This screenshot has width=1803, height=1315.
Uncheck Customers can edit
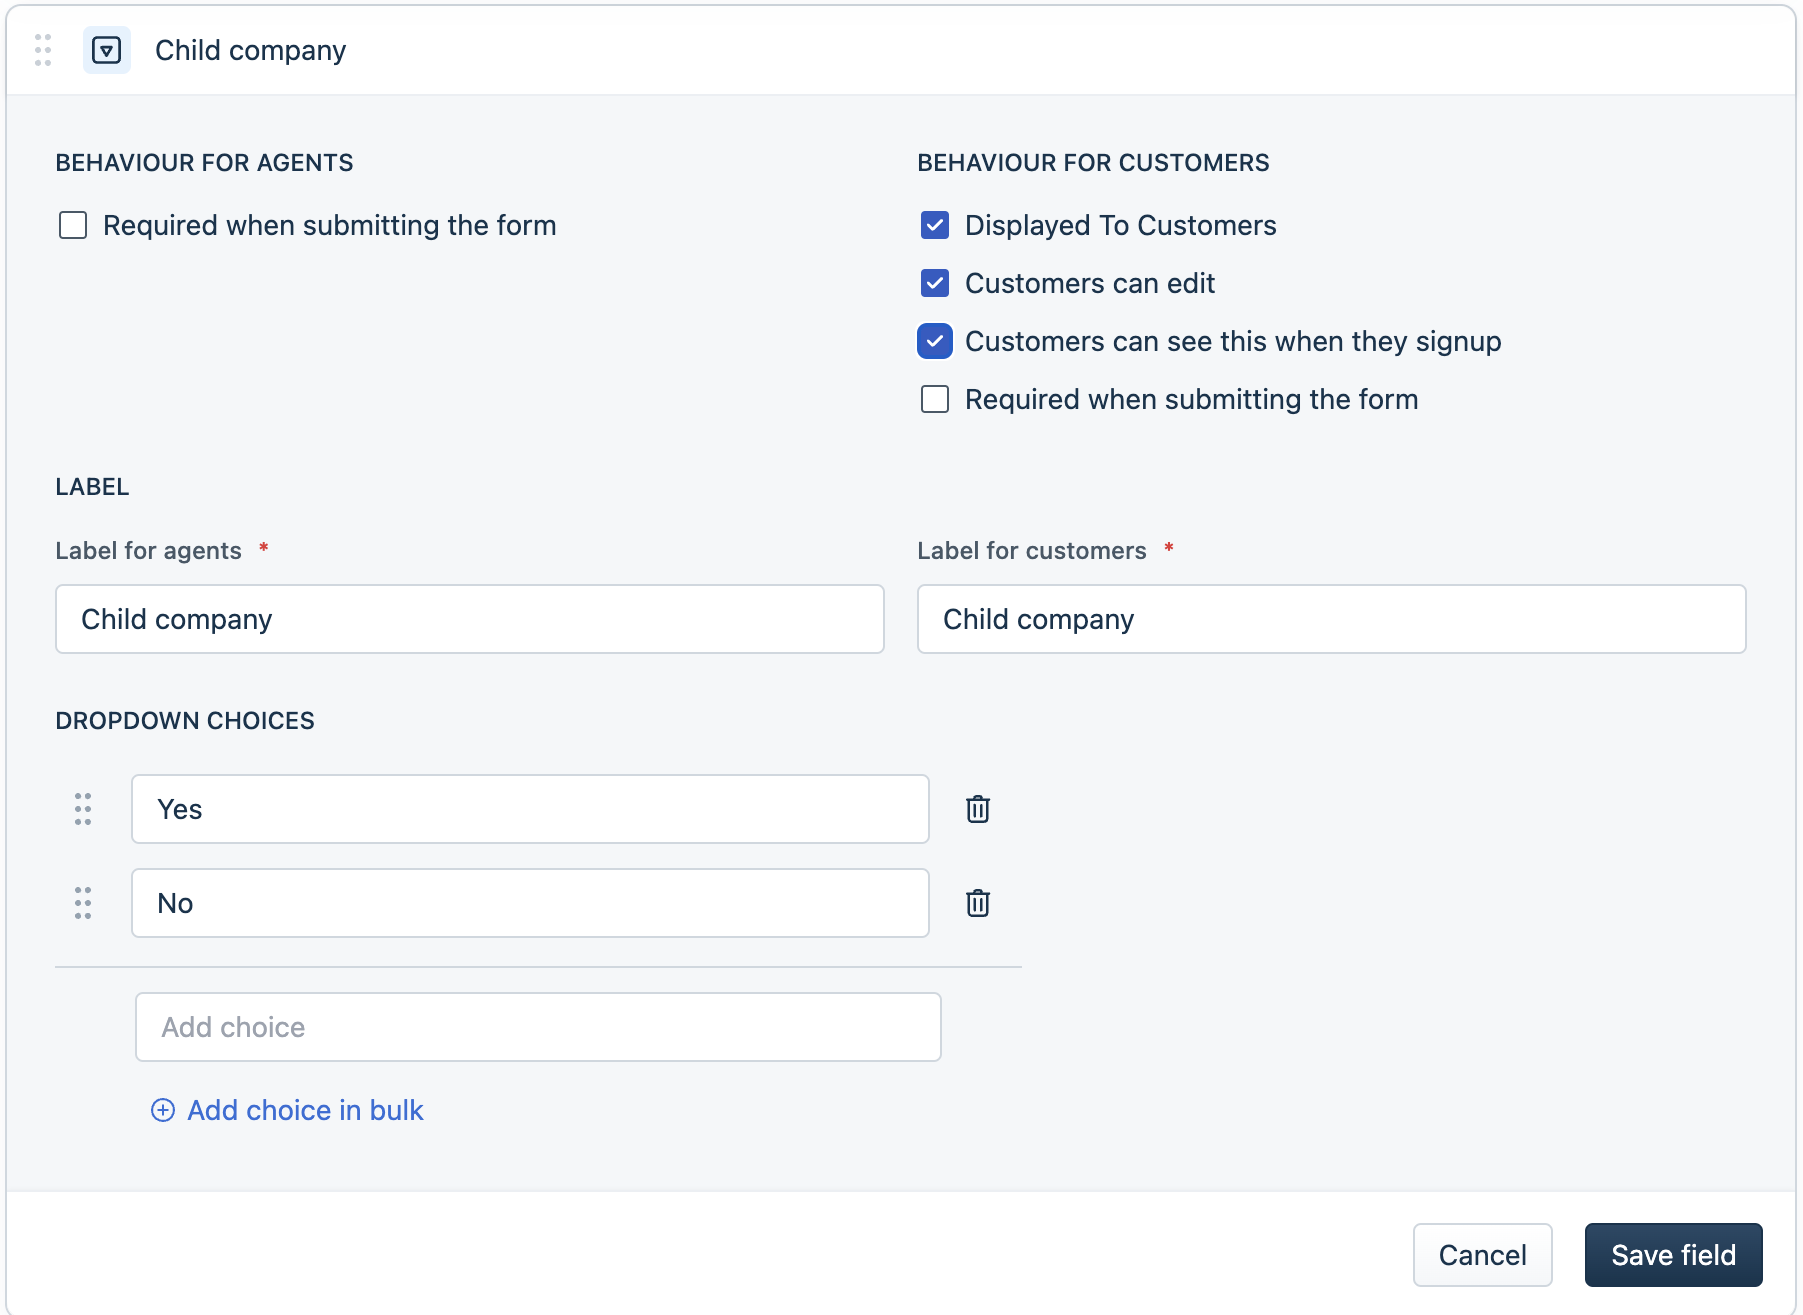point(935,283)
